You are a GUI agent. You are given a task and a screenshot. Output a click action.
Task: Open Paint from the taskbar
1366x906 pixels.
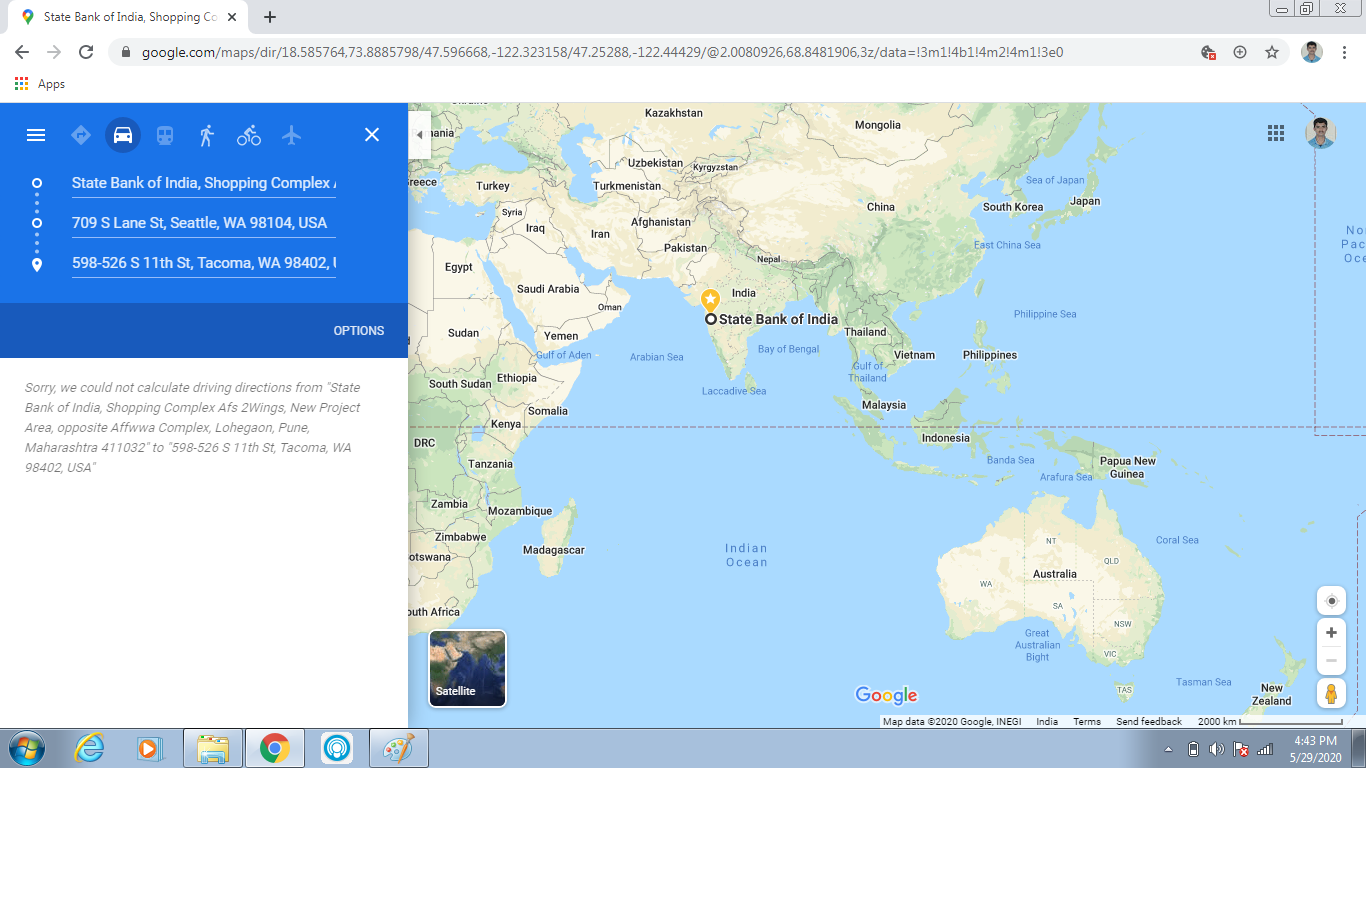(399, 748)
